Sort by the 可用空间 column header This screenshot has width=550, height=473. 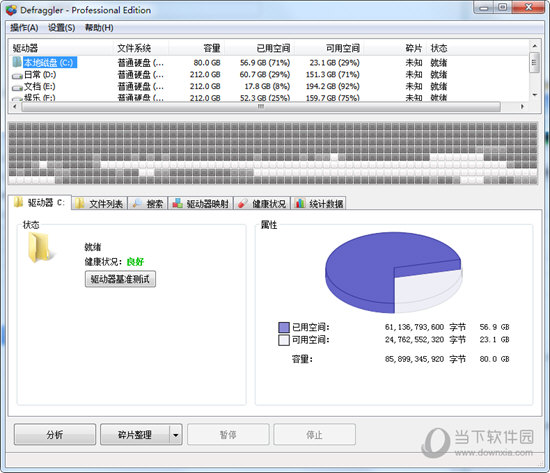click(x=329, y=48)
